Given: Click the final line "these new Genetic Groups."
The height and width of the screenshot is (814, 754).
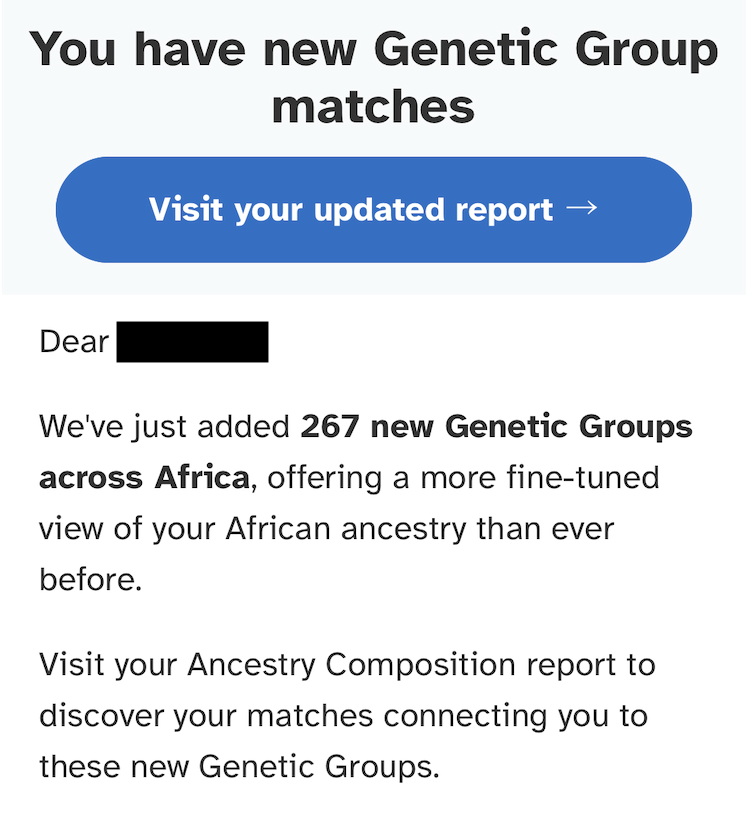Looking at the screenshot, I should point(239,766).
